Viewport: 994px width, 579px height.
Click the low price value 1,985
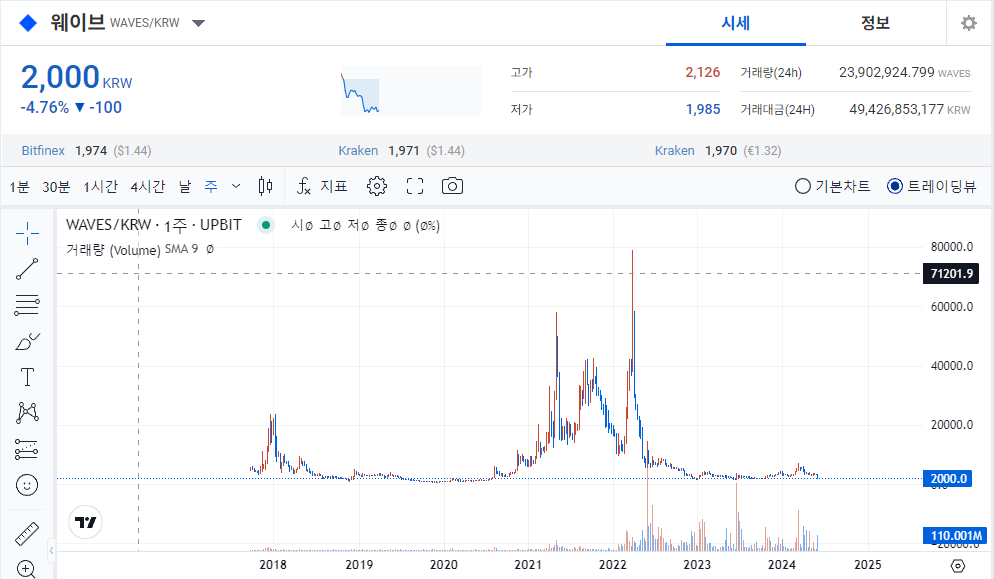pyautogui.click(x=703, y=109)
